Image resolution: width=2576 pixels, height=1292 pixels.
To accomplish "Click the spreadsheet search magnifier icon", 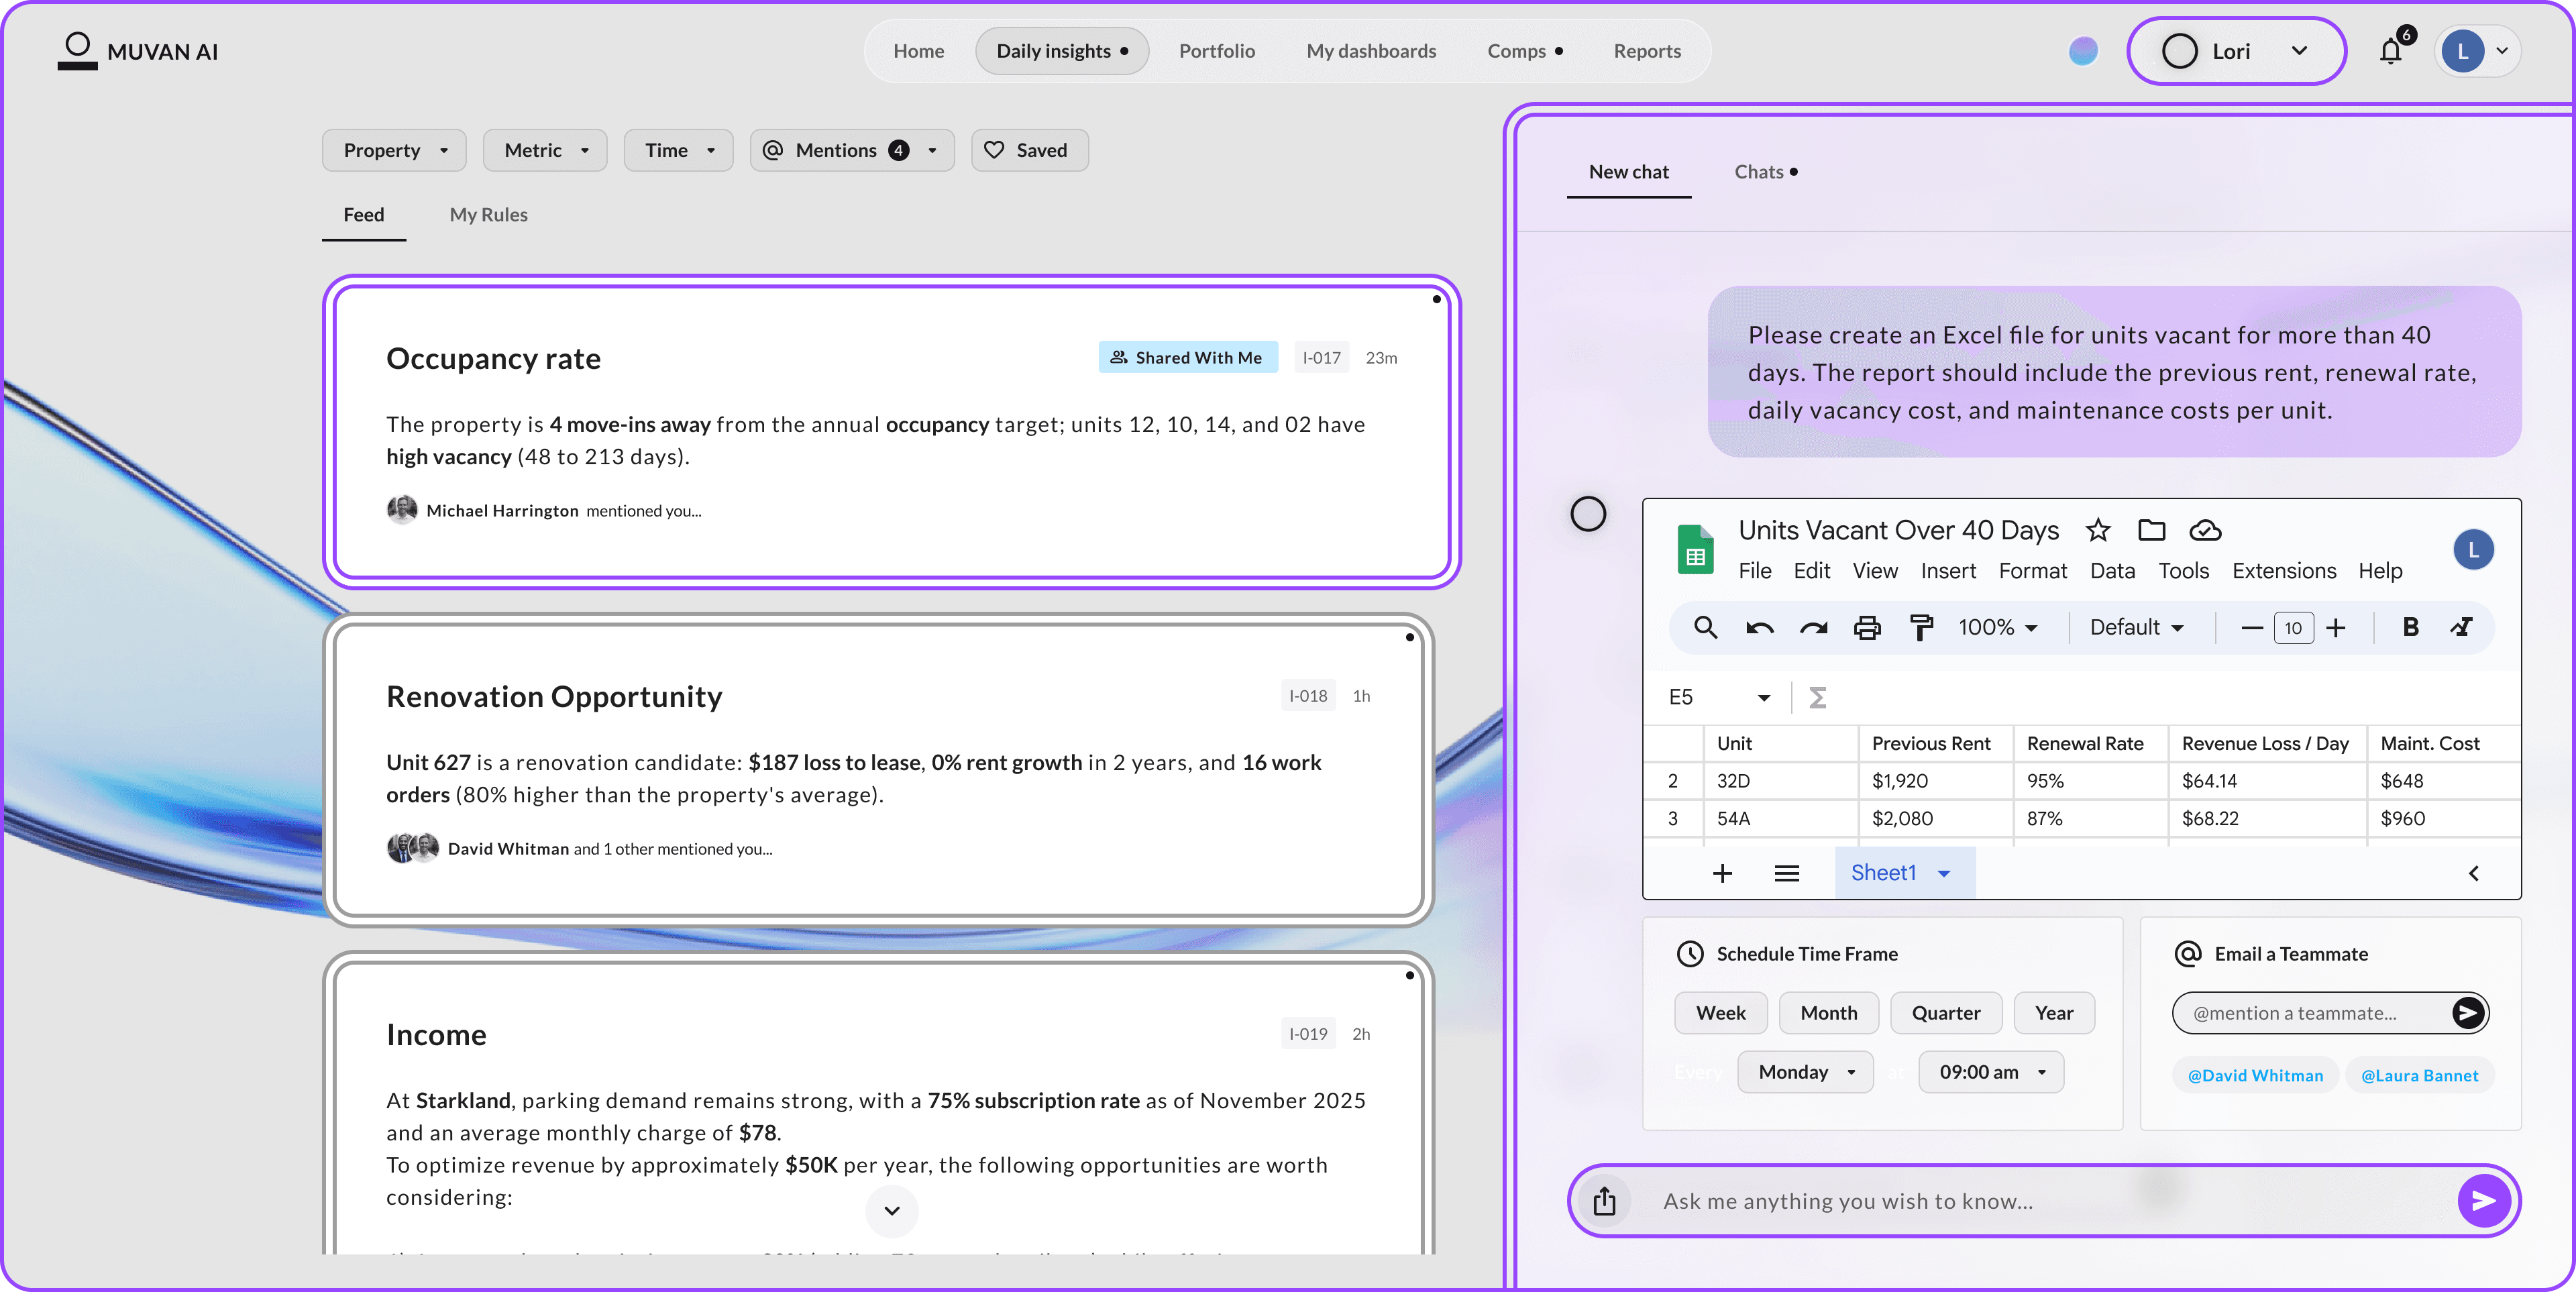I will [x=1705, y=628].
